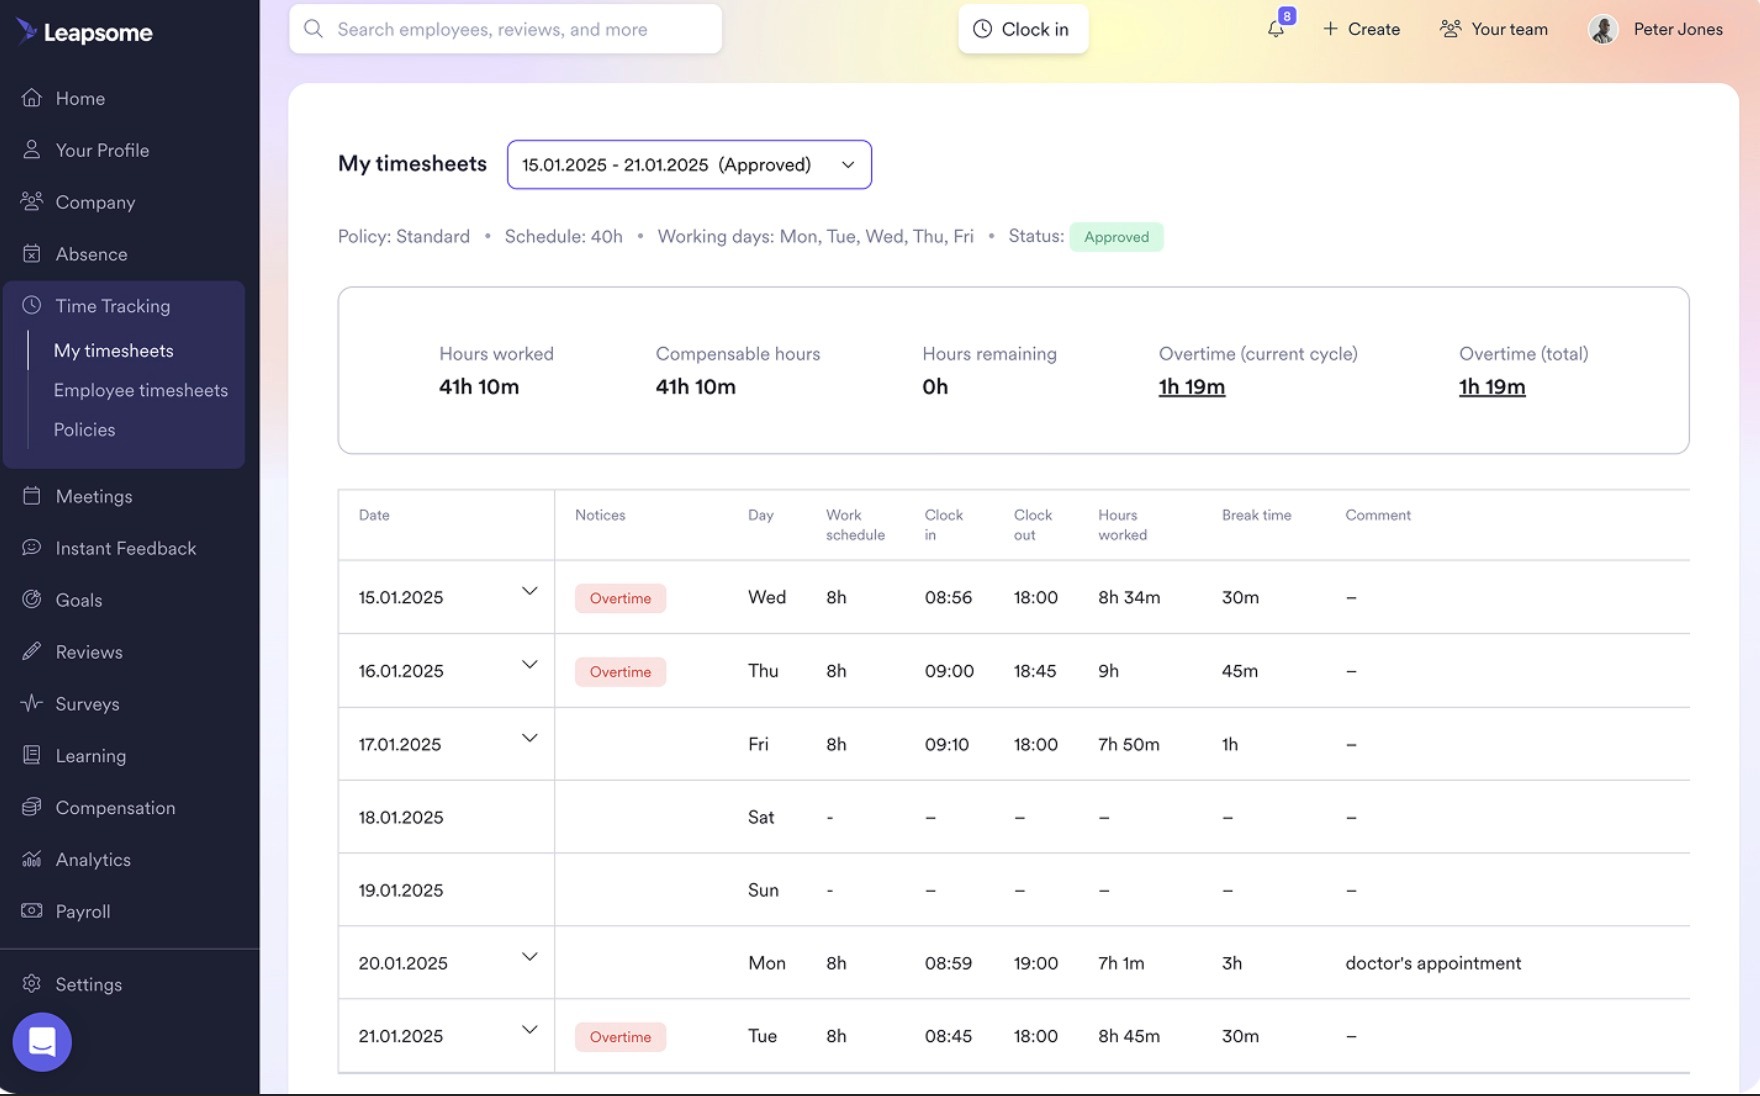Click the Time Tracking clock icon
1760x1096 pixels.
[32, 305]
